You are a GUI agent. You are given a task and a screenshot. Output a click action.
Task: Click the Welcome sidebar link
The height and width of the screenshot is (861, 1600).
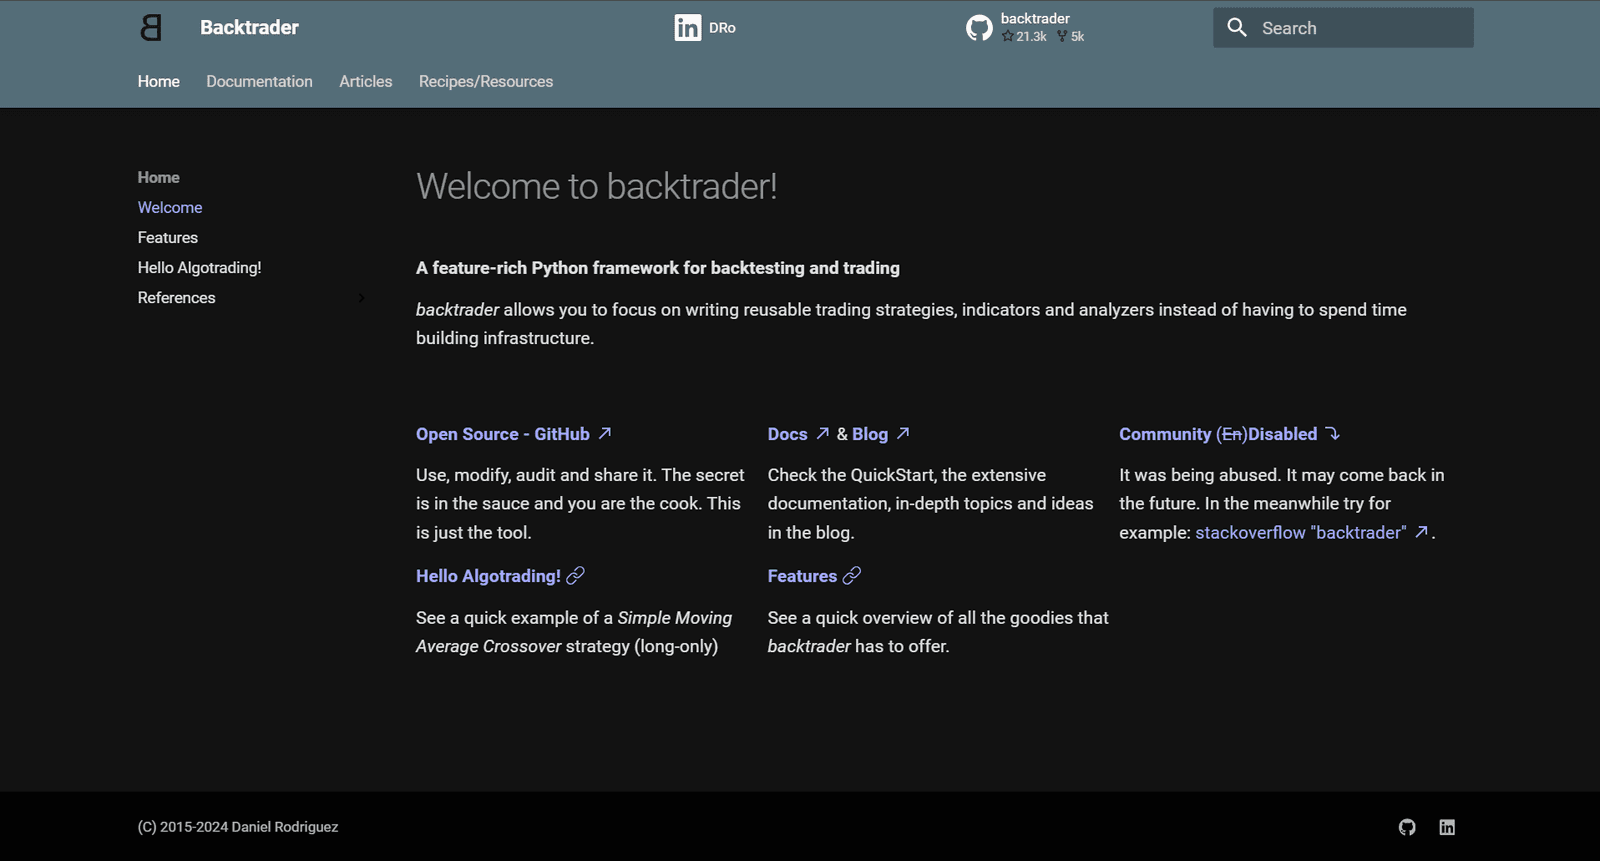(x=170, y=208)
